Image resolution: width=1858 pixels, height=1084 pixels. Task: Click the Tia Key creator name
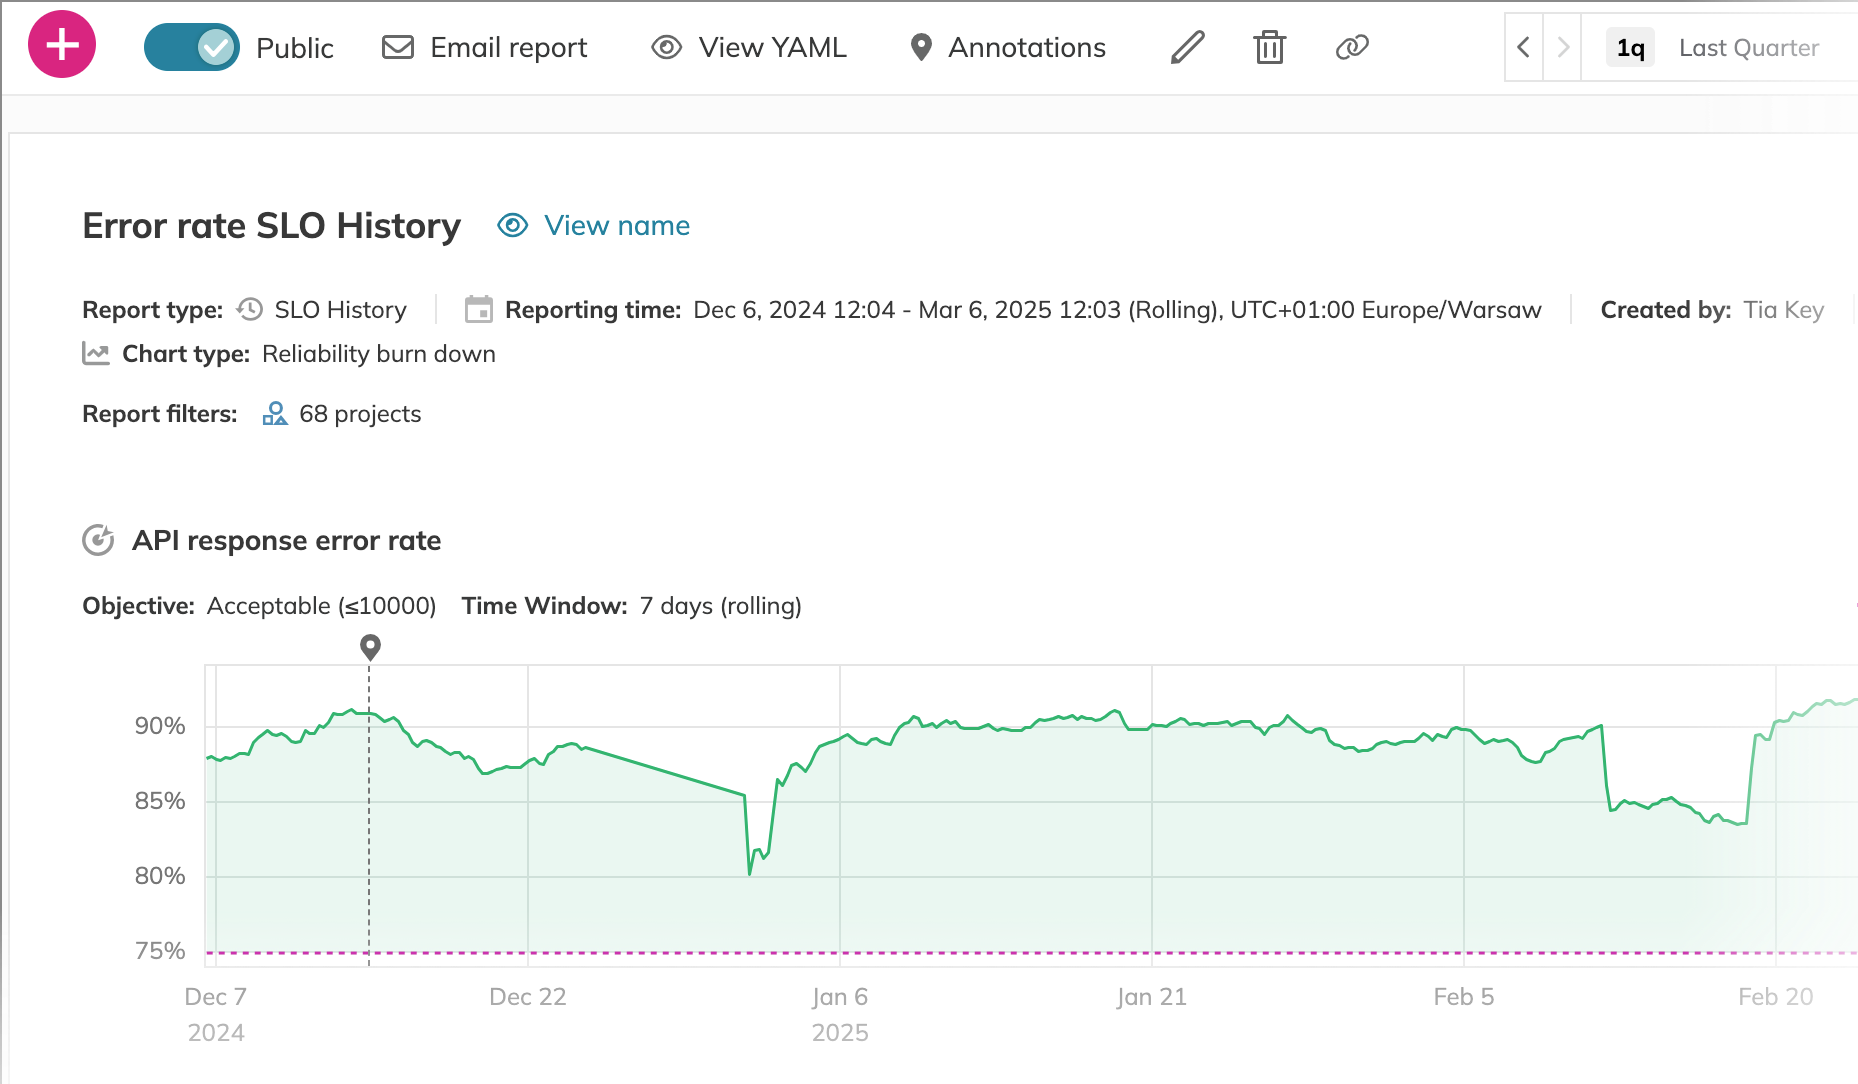[1784, 310]
